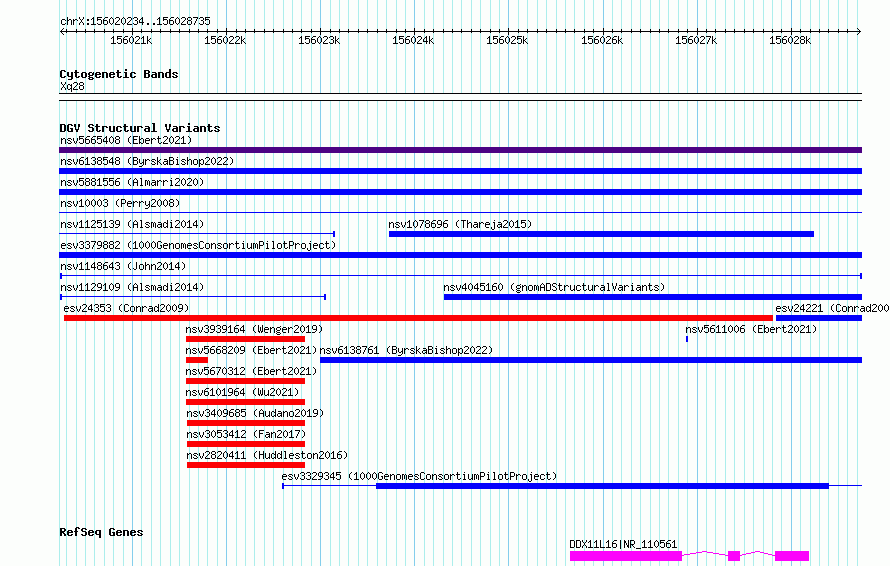
Task: Select the RefSeq Genes track heading
Action: pos(101,533)
